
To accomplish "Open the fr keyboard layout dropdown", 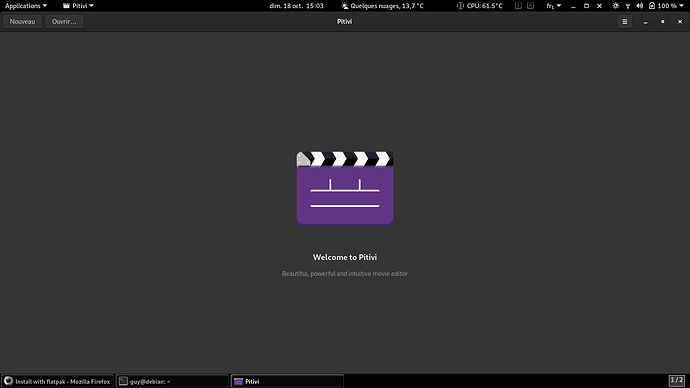I will 554,6.
